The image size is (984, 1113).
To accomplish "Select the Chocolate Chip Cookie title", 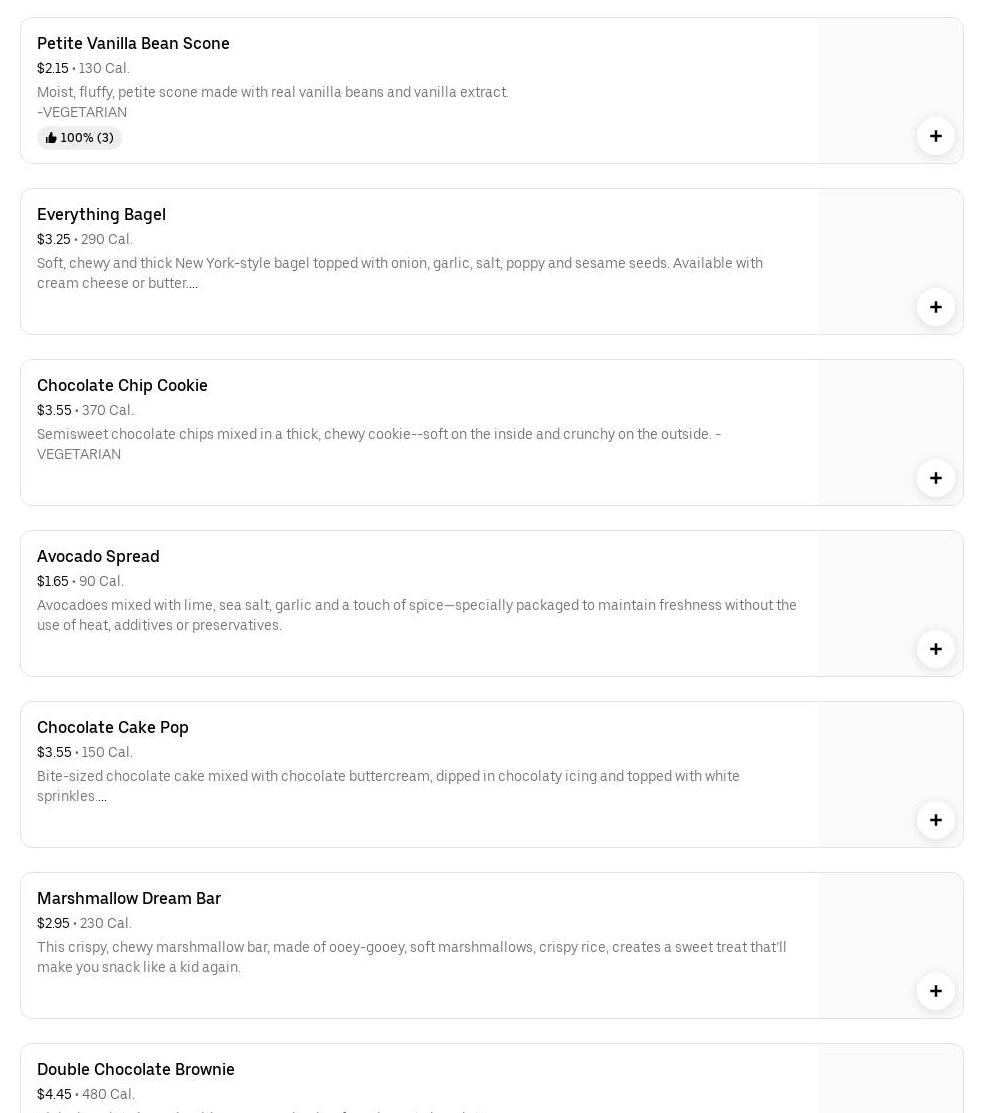I will click(x=122, y=385).
